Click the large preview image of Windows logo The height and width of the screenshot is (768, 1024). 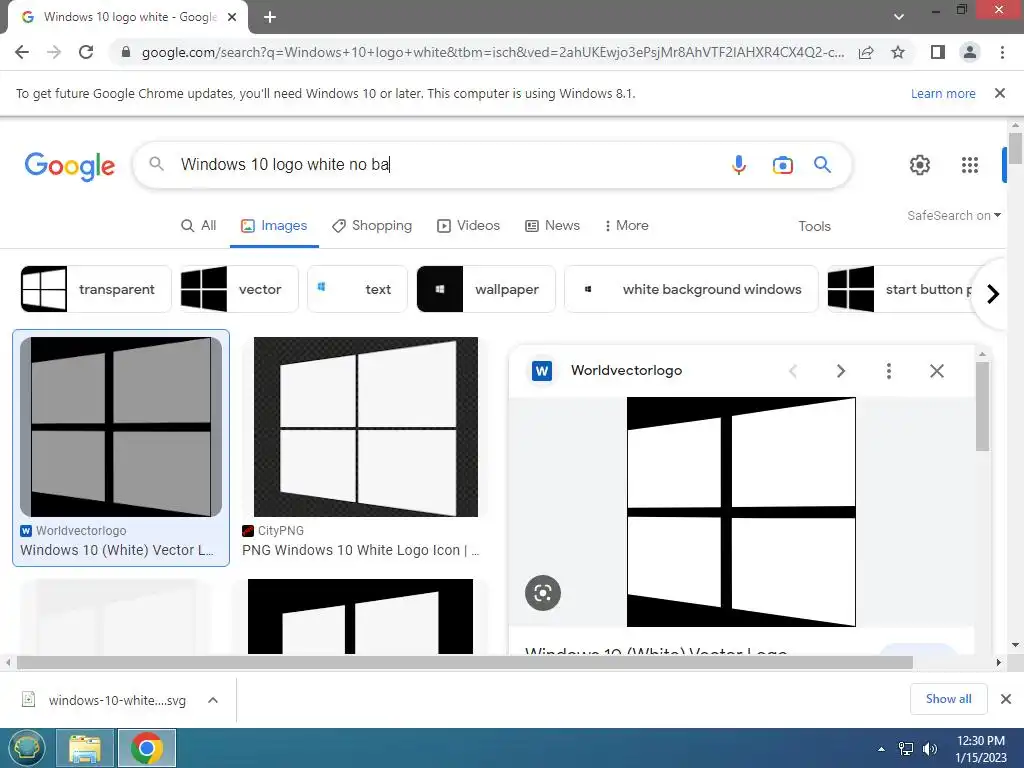click(x=741, y=511)
